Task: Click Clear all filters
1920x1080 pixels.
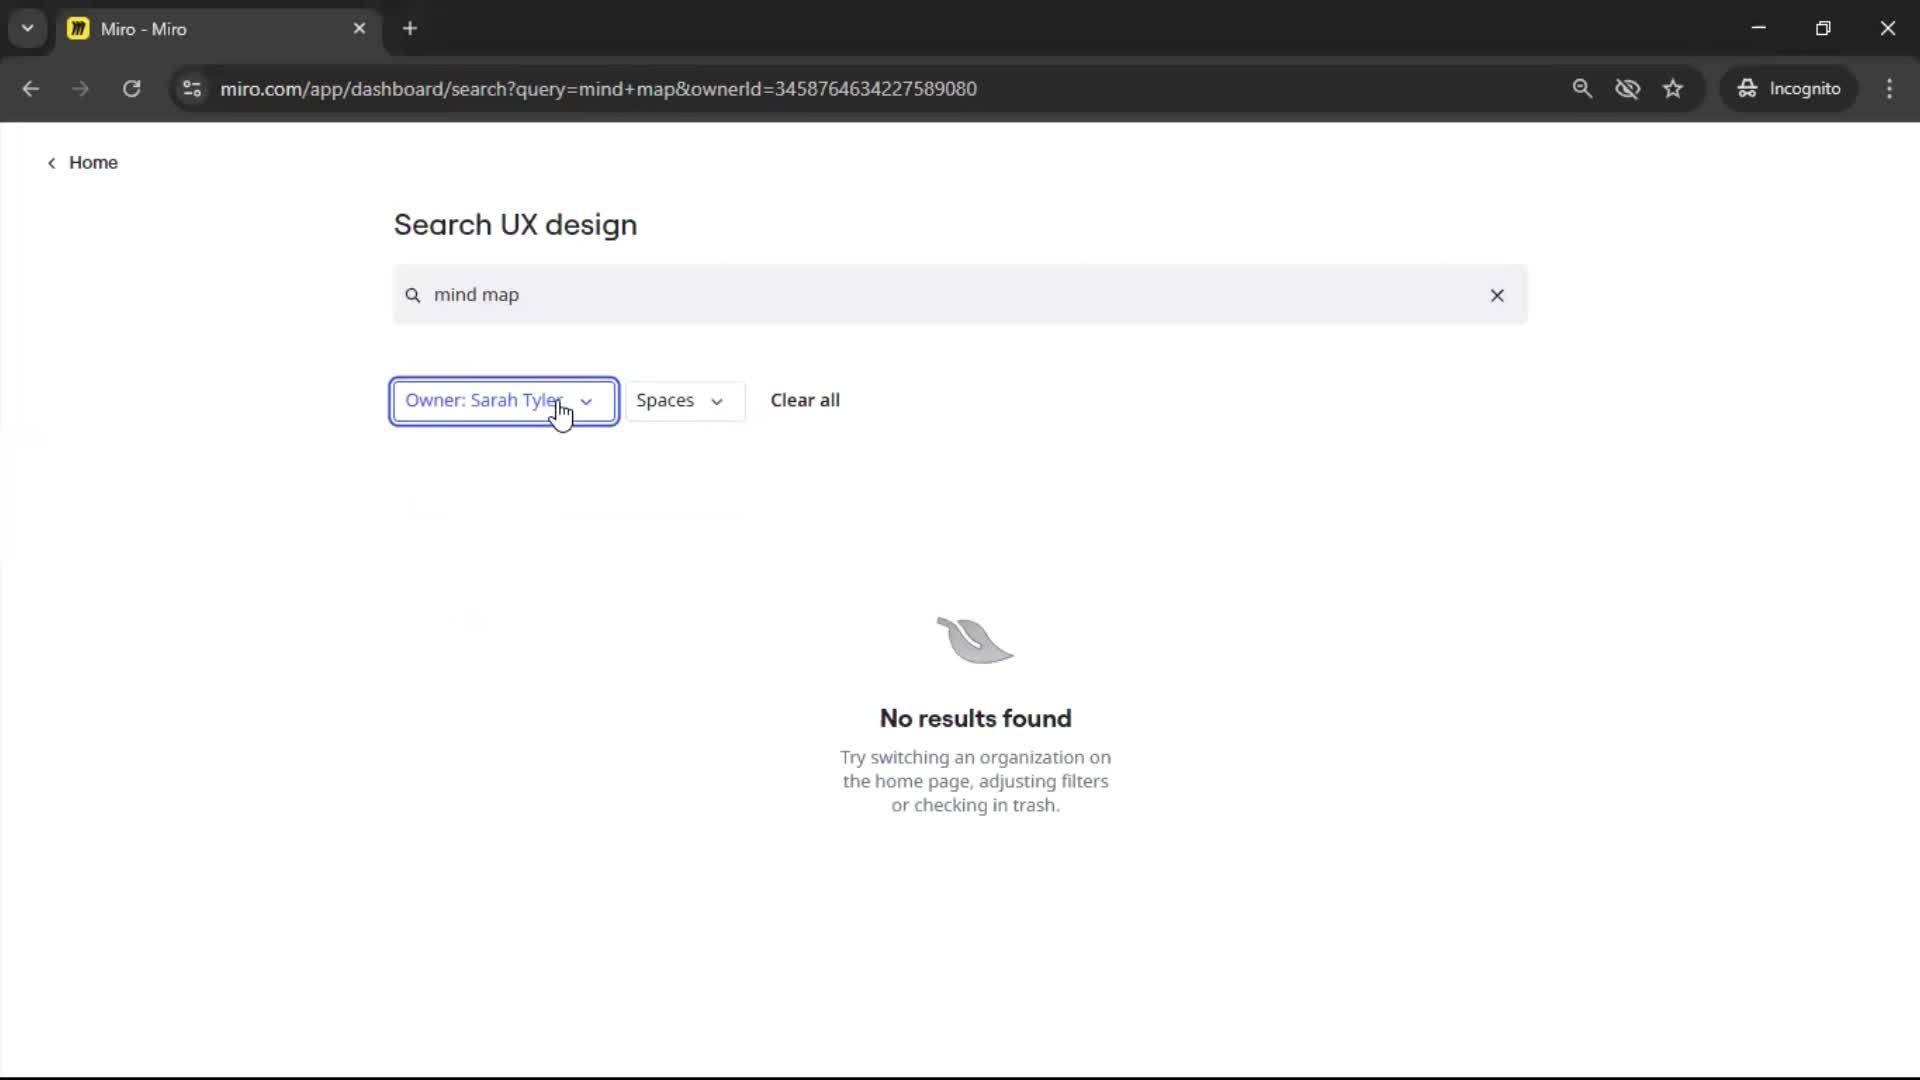Action: 805,400
